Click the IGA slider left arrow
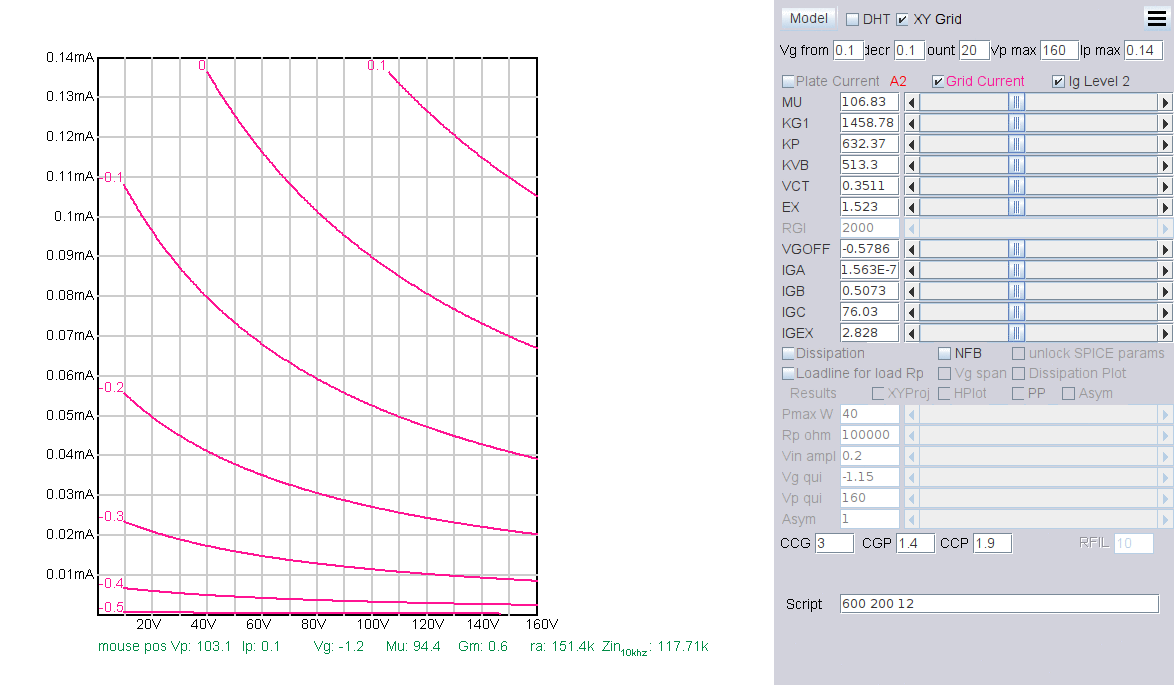The width and height of the screenshot is (1174, 685). (911, 270)
